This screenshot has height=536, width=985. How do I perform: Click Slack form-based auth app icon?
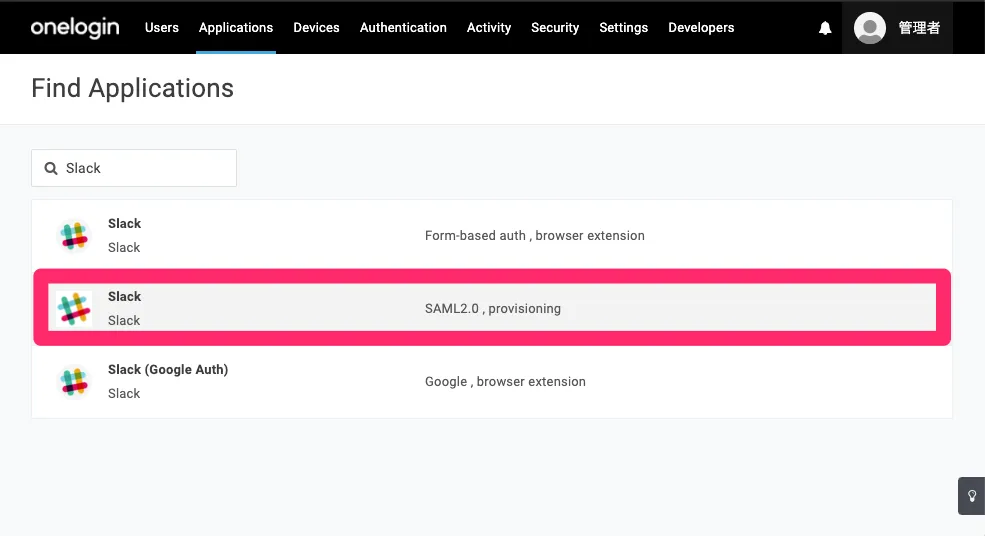74,236
